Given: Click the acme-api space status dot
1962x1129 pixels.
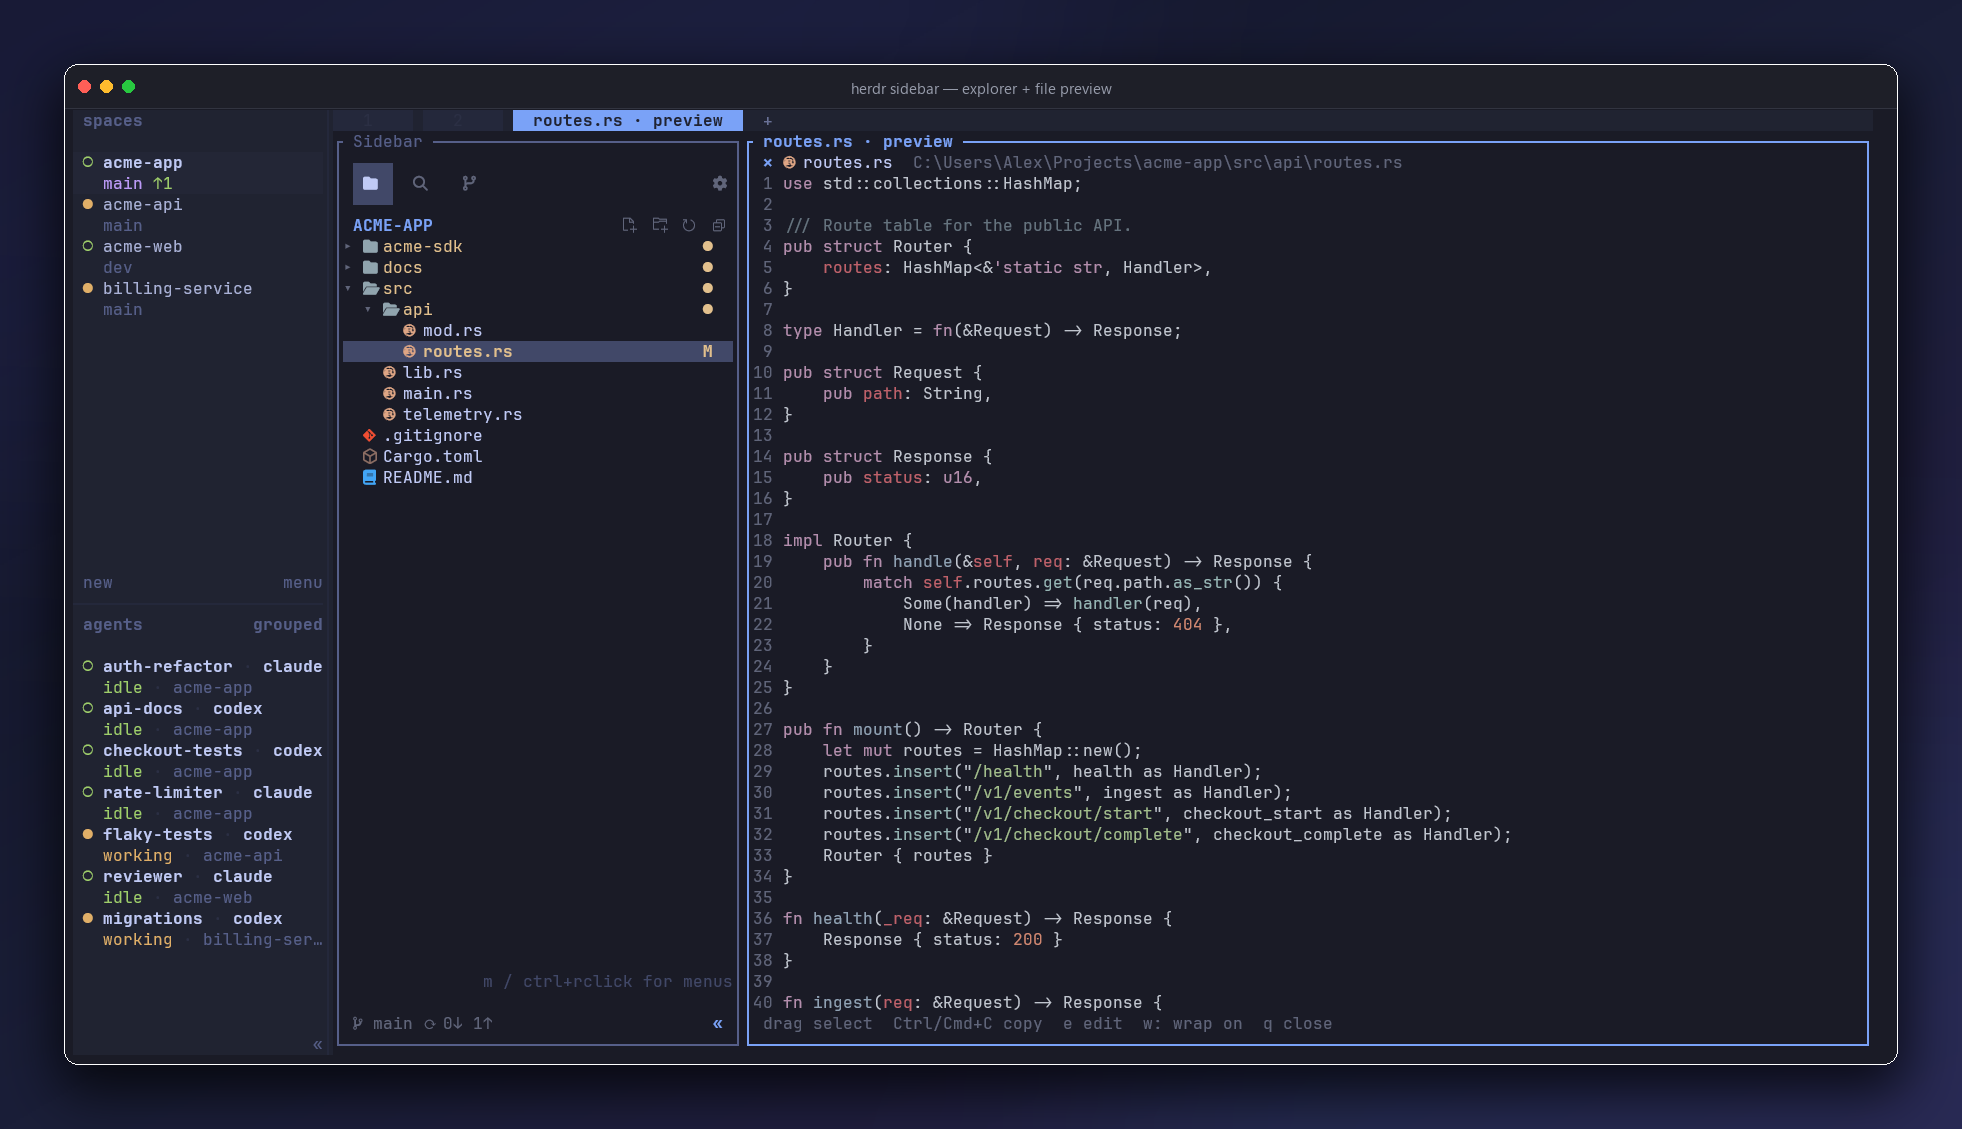Looking at the screenshot, I should point(88,204).
